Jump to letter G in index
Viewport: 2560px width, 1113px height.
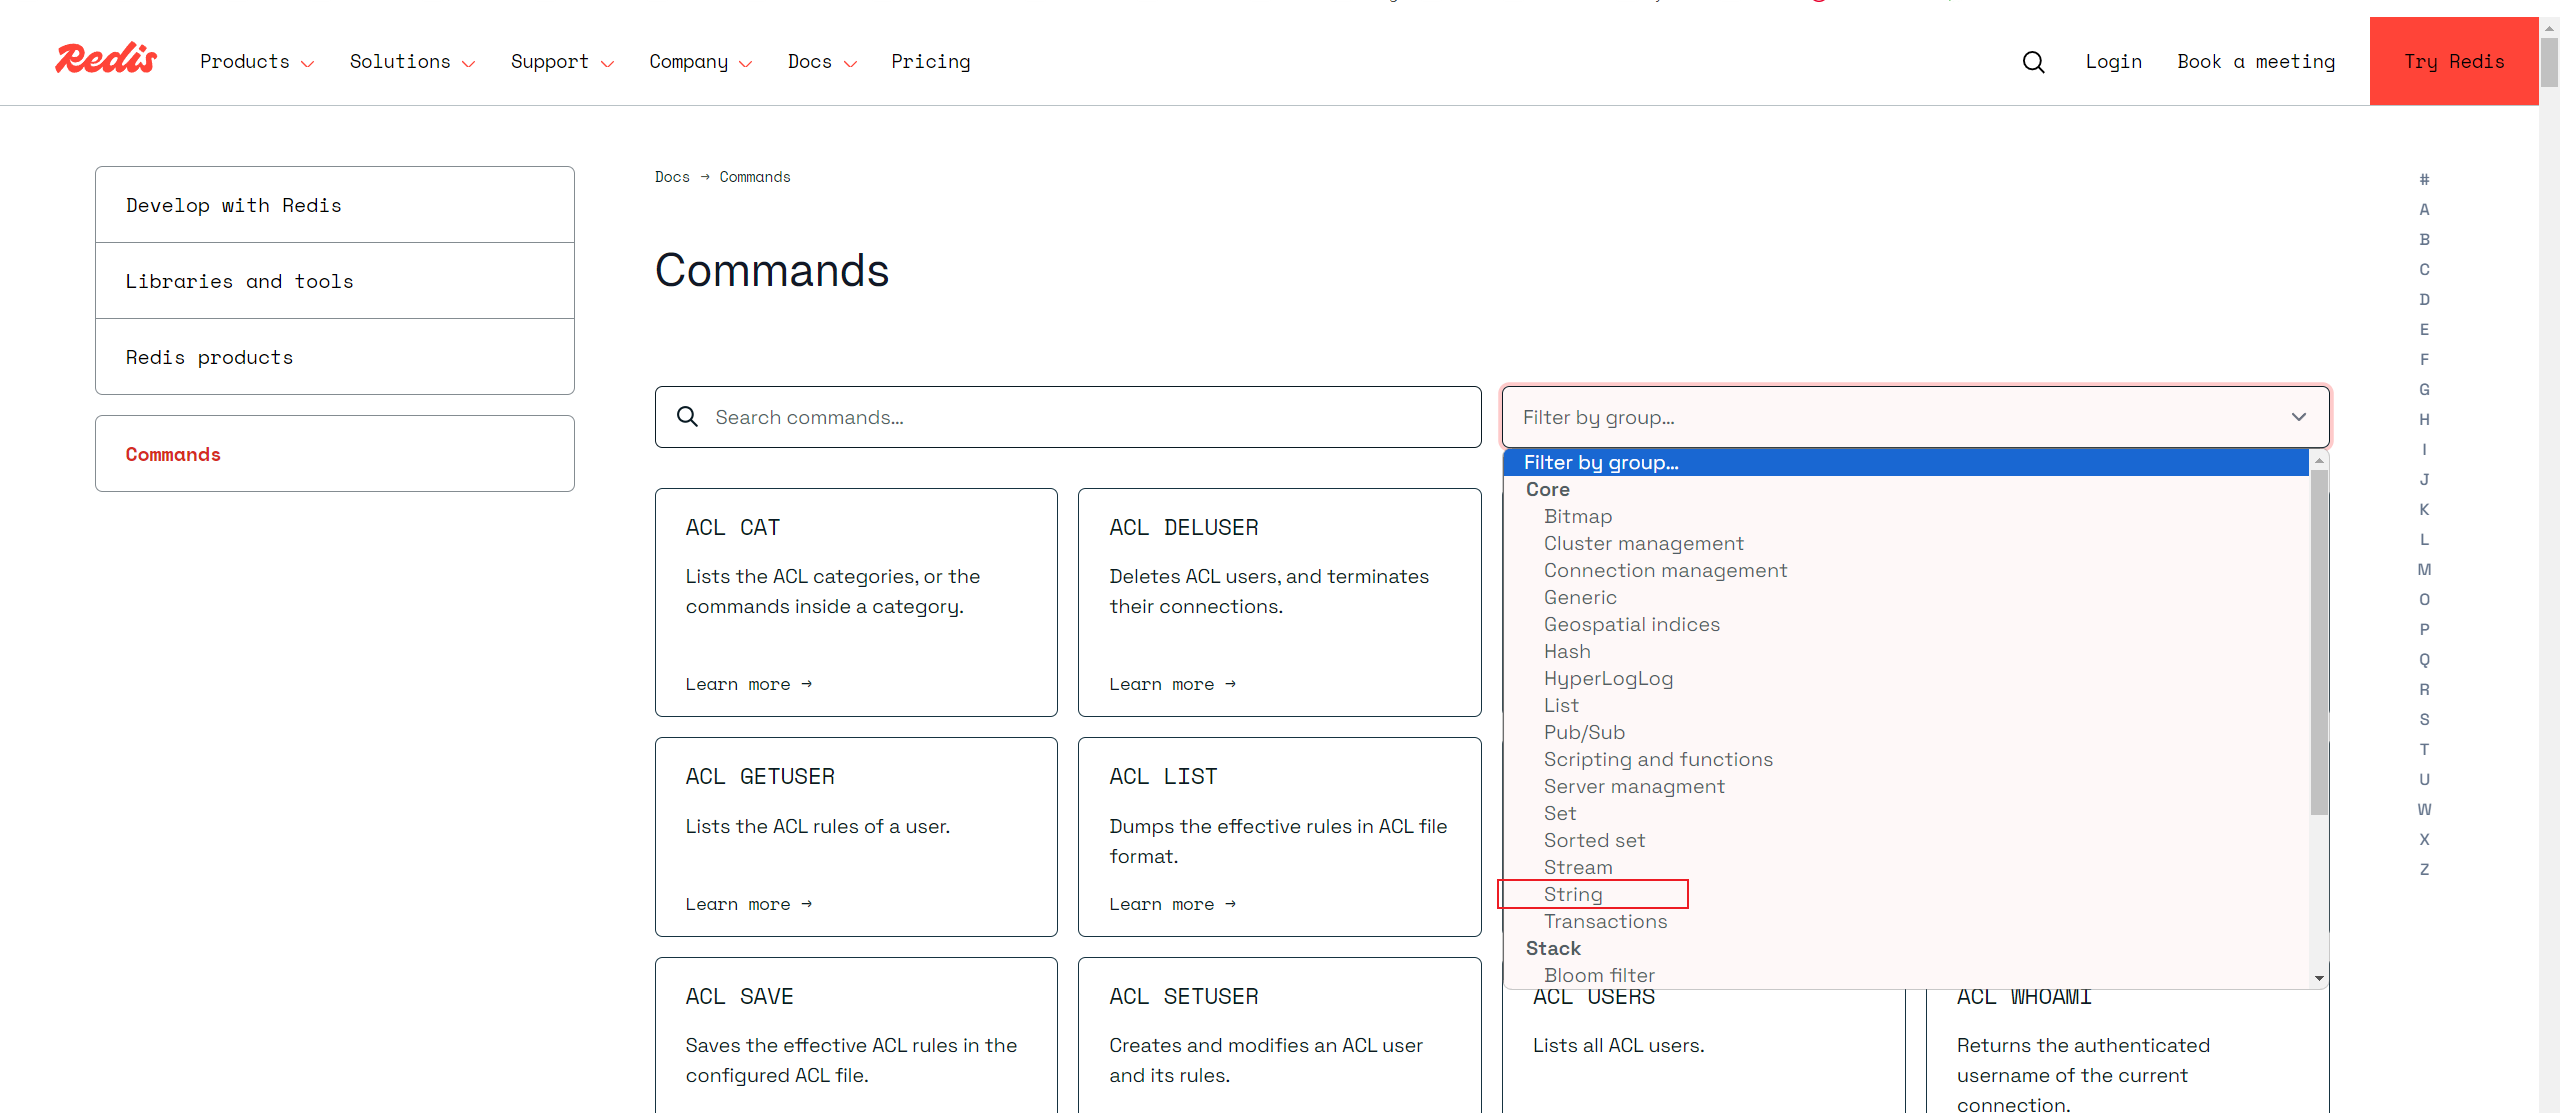2424,390
